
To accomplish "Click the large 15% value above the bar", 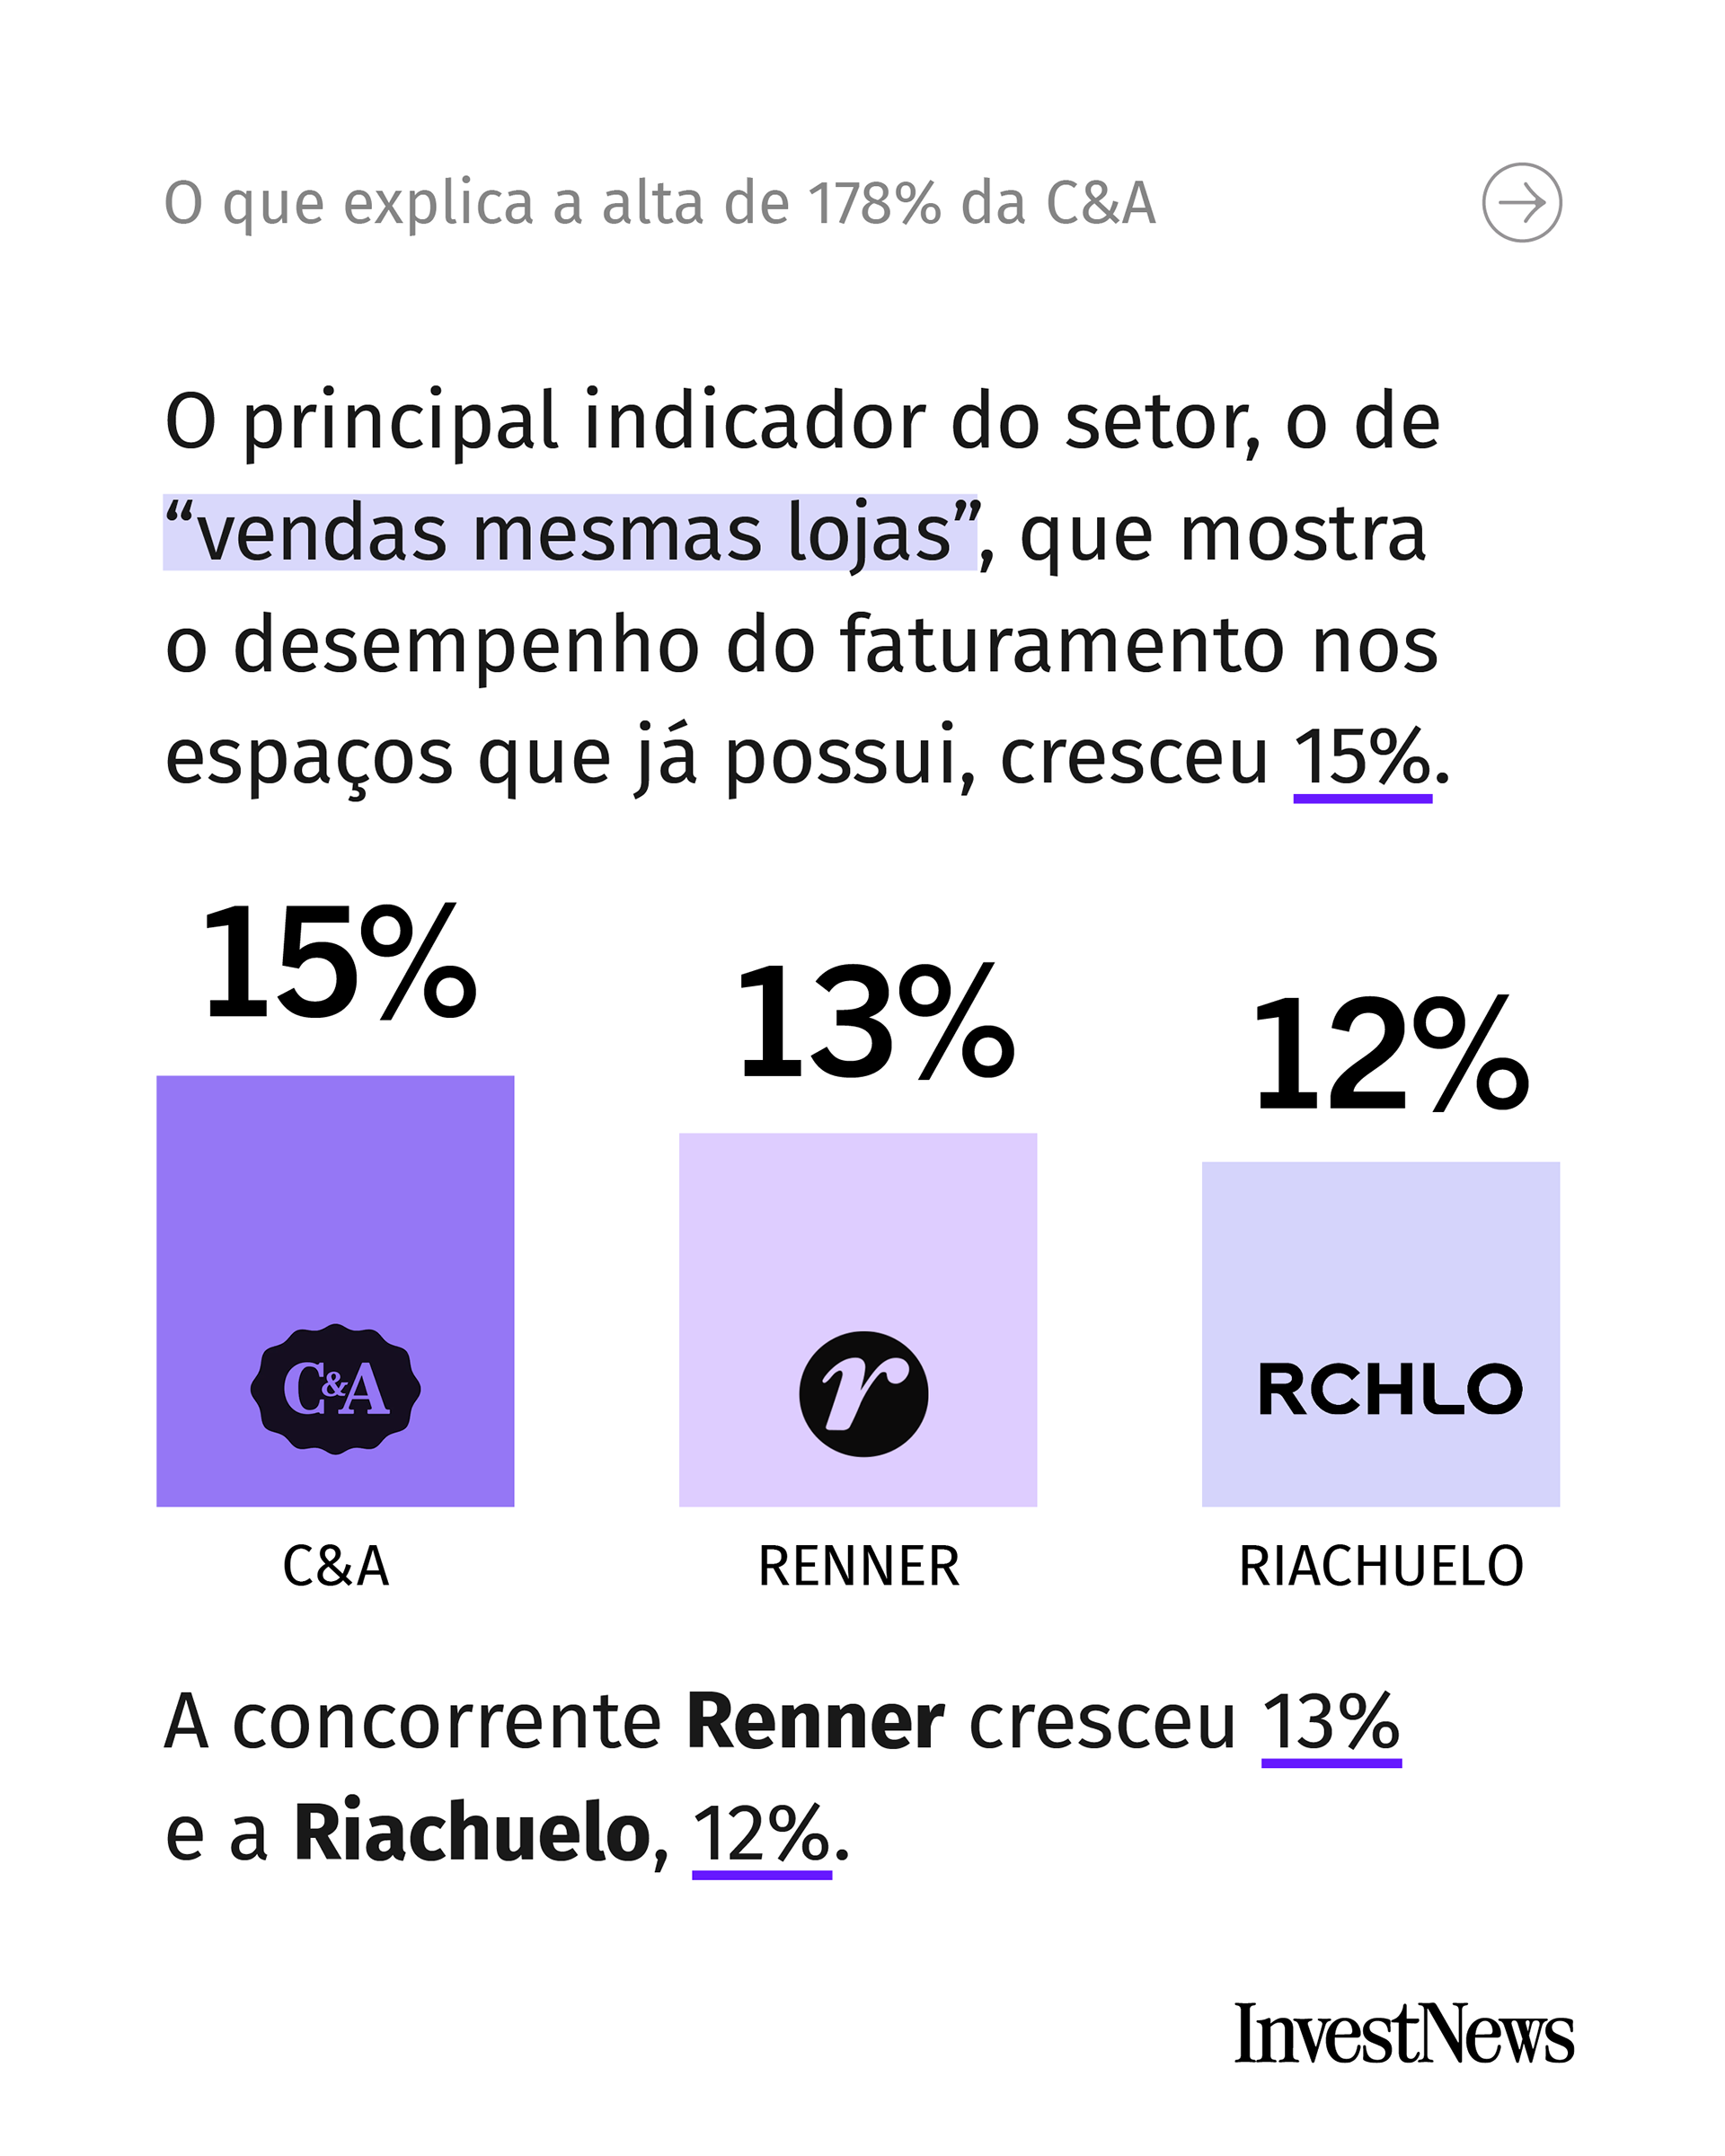I will coord(338,962).
